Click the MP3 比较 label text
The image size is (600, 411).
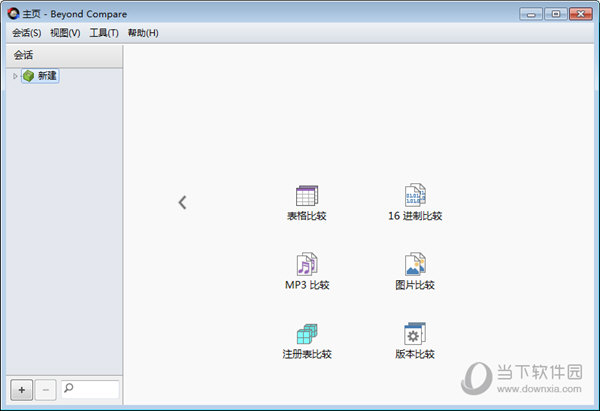pos(307,285)
